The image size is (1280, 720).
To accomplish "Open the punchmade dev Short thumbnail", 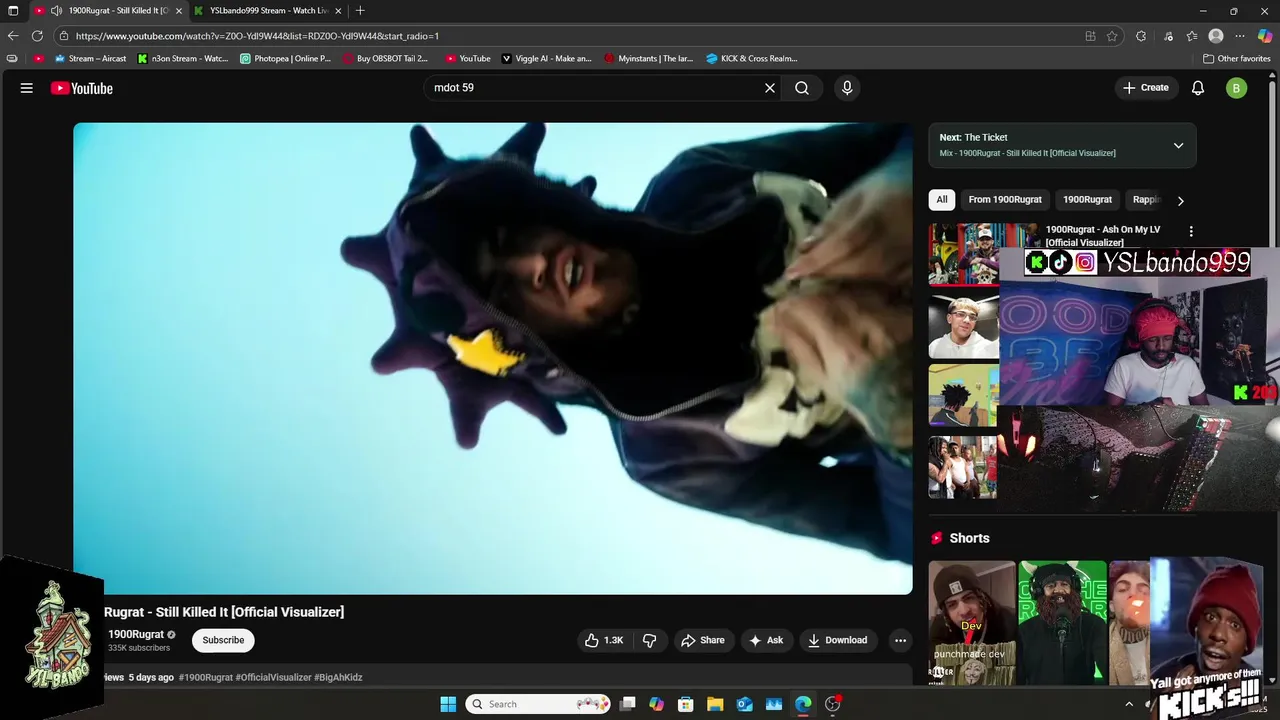I will 972,622.
